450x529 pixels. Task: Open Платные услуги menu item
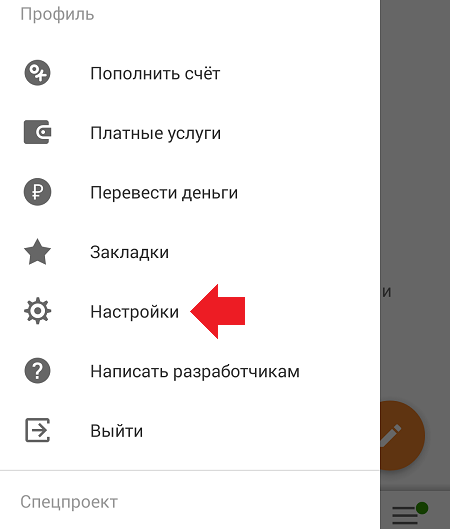(x=190, y=133)
